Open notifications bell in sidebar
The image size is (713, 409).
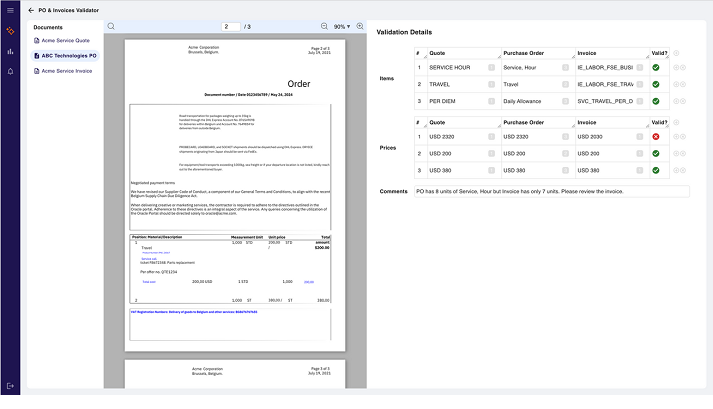[x=10, y=71]
